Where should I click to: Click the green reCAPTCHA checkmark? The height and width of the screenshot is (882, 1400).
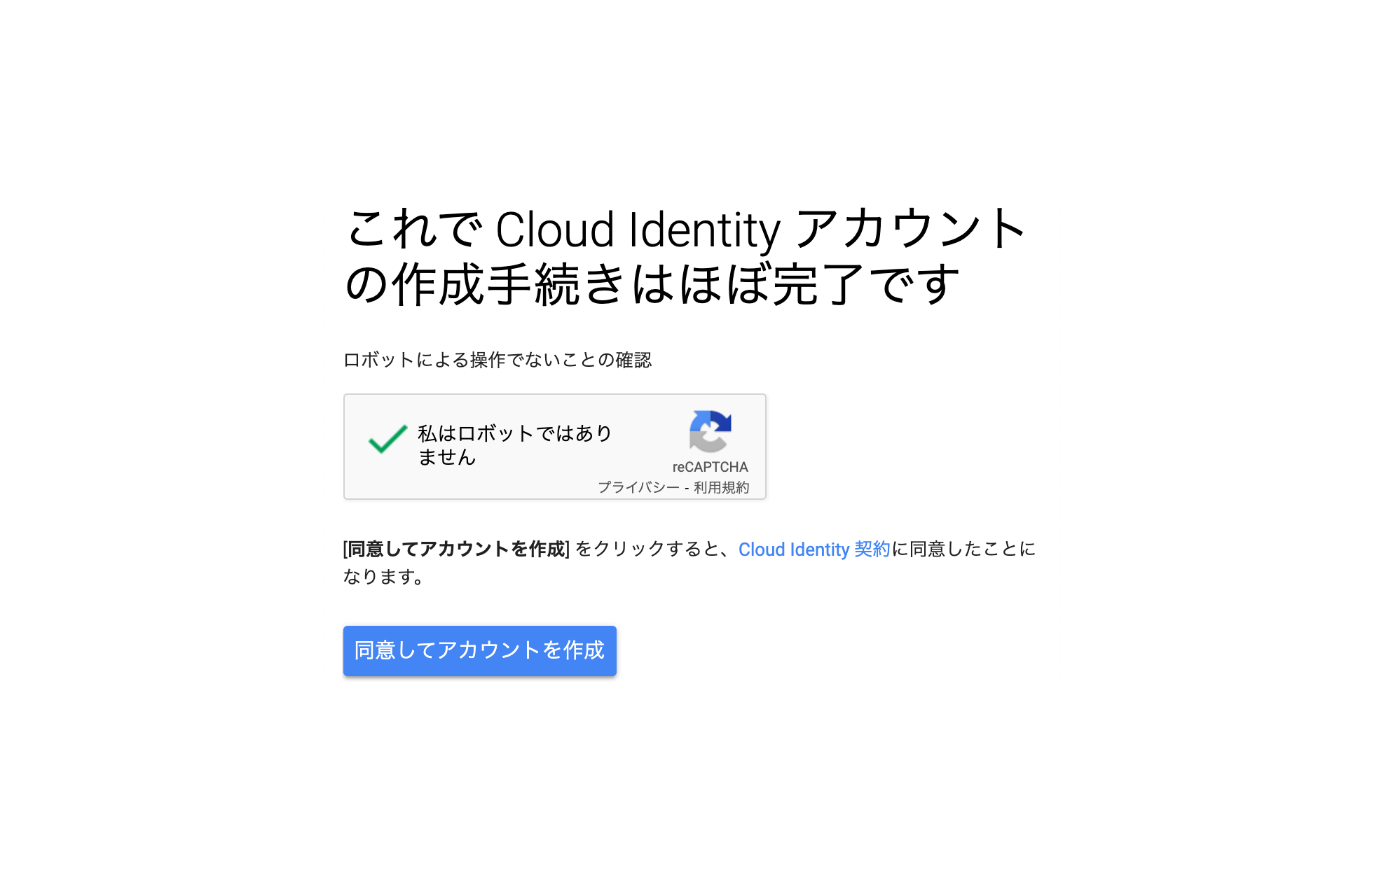pos(387,438)
